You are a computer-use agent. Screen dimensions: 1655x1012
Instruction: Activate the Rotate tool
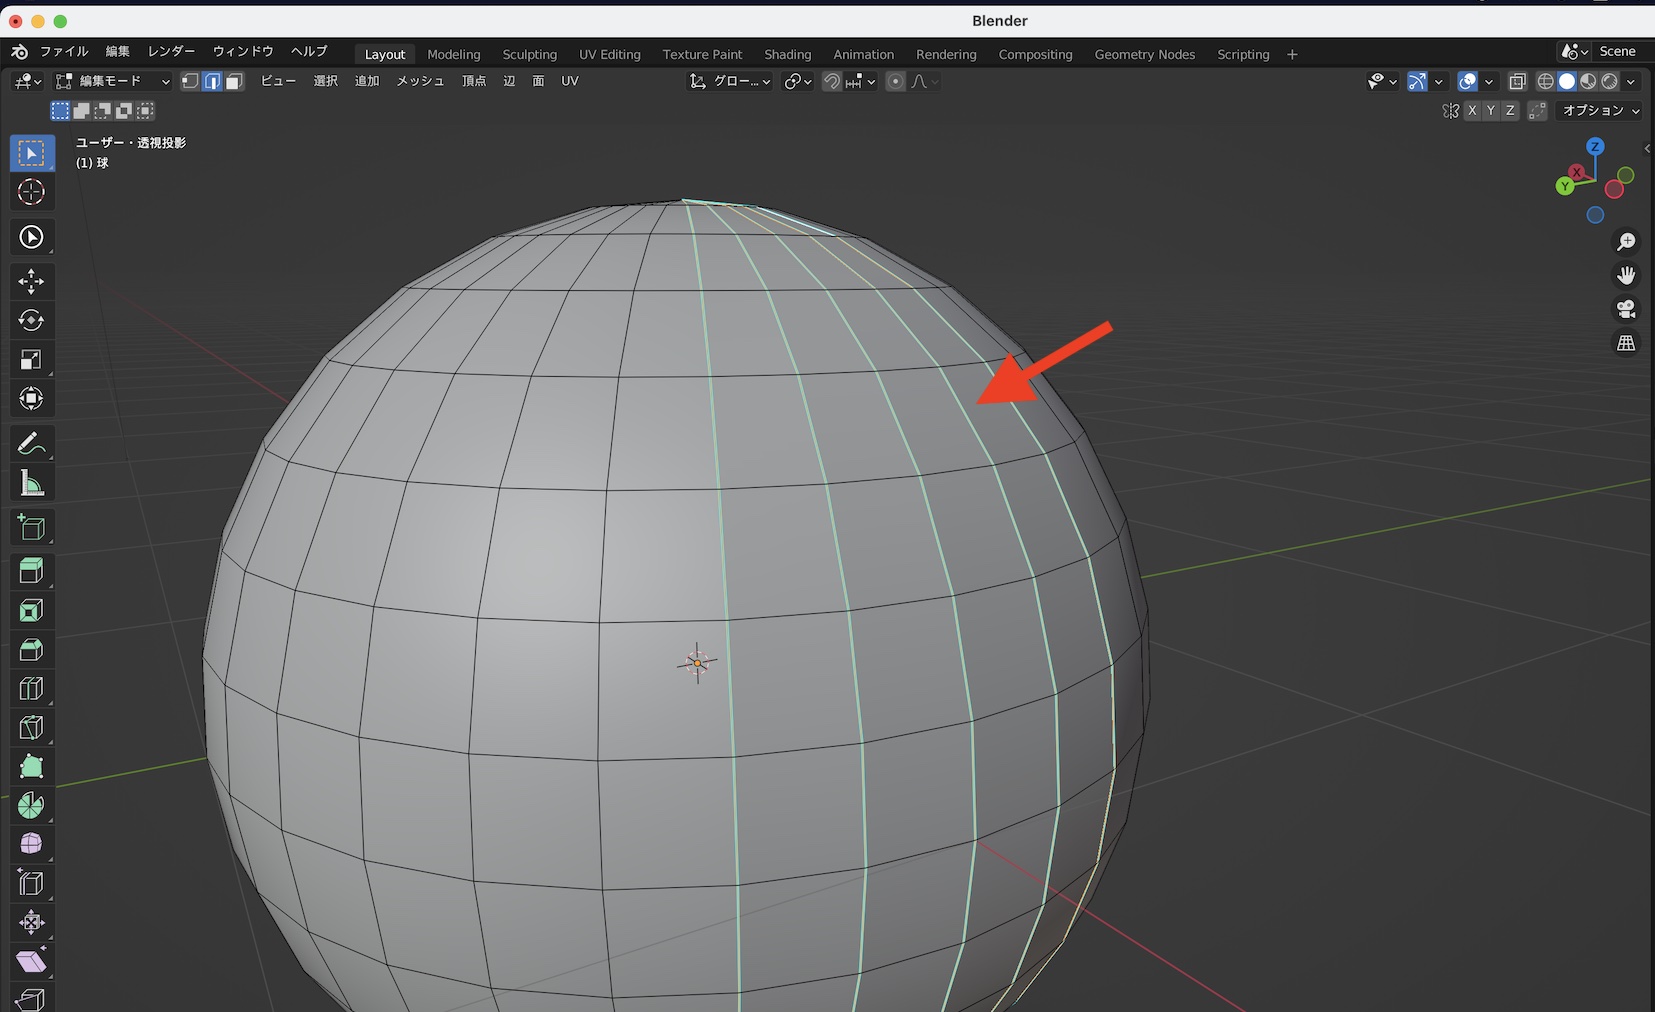31,320
